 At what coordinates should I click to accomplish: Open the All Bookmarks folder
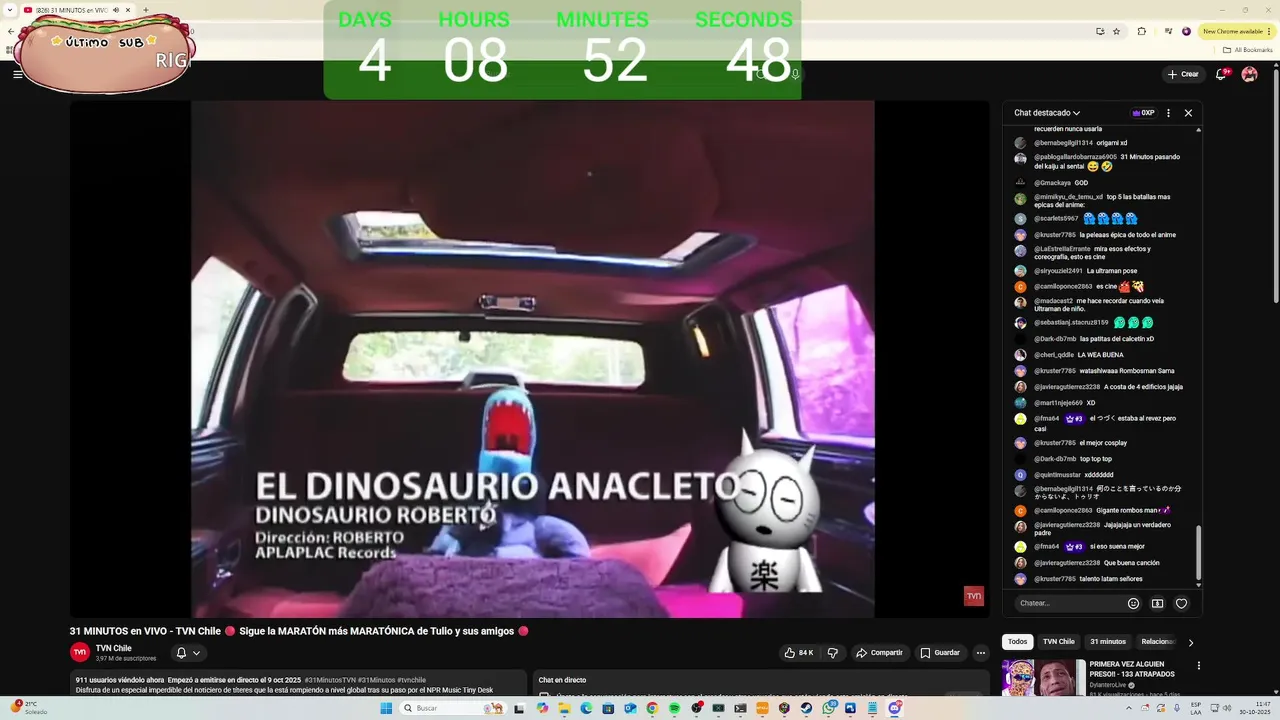(1248, 49)
